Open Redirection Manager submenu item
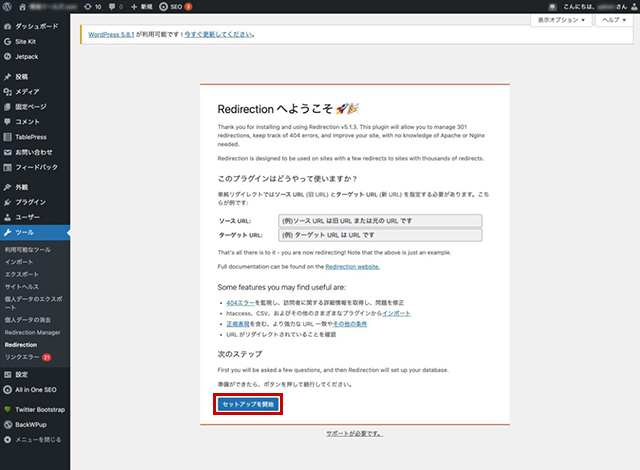The width and height of the screenshot is (640, 470). [33, 333]
